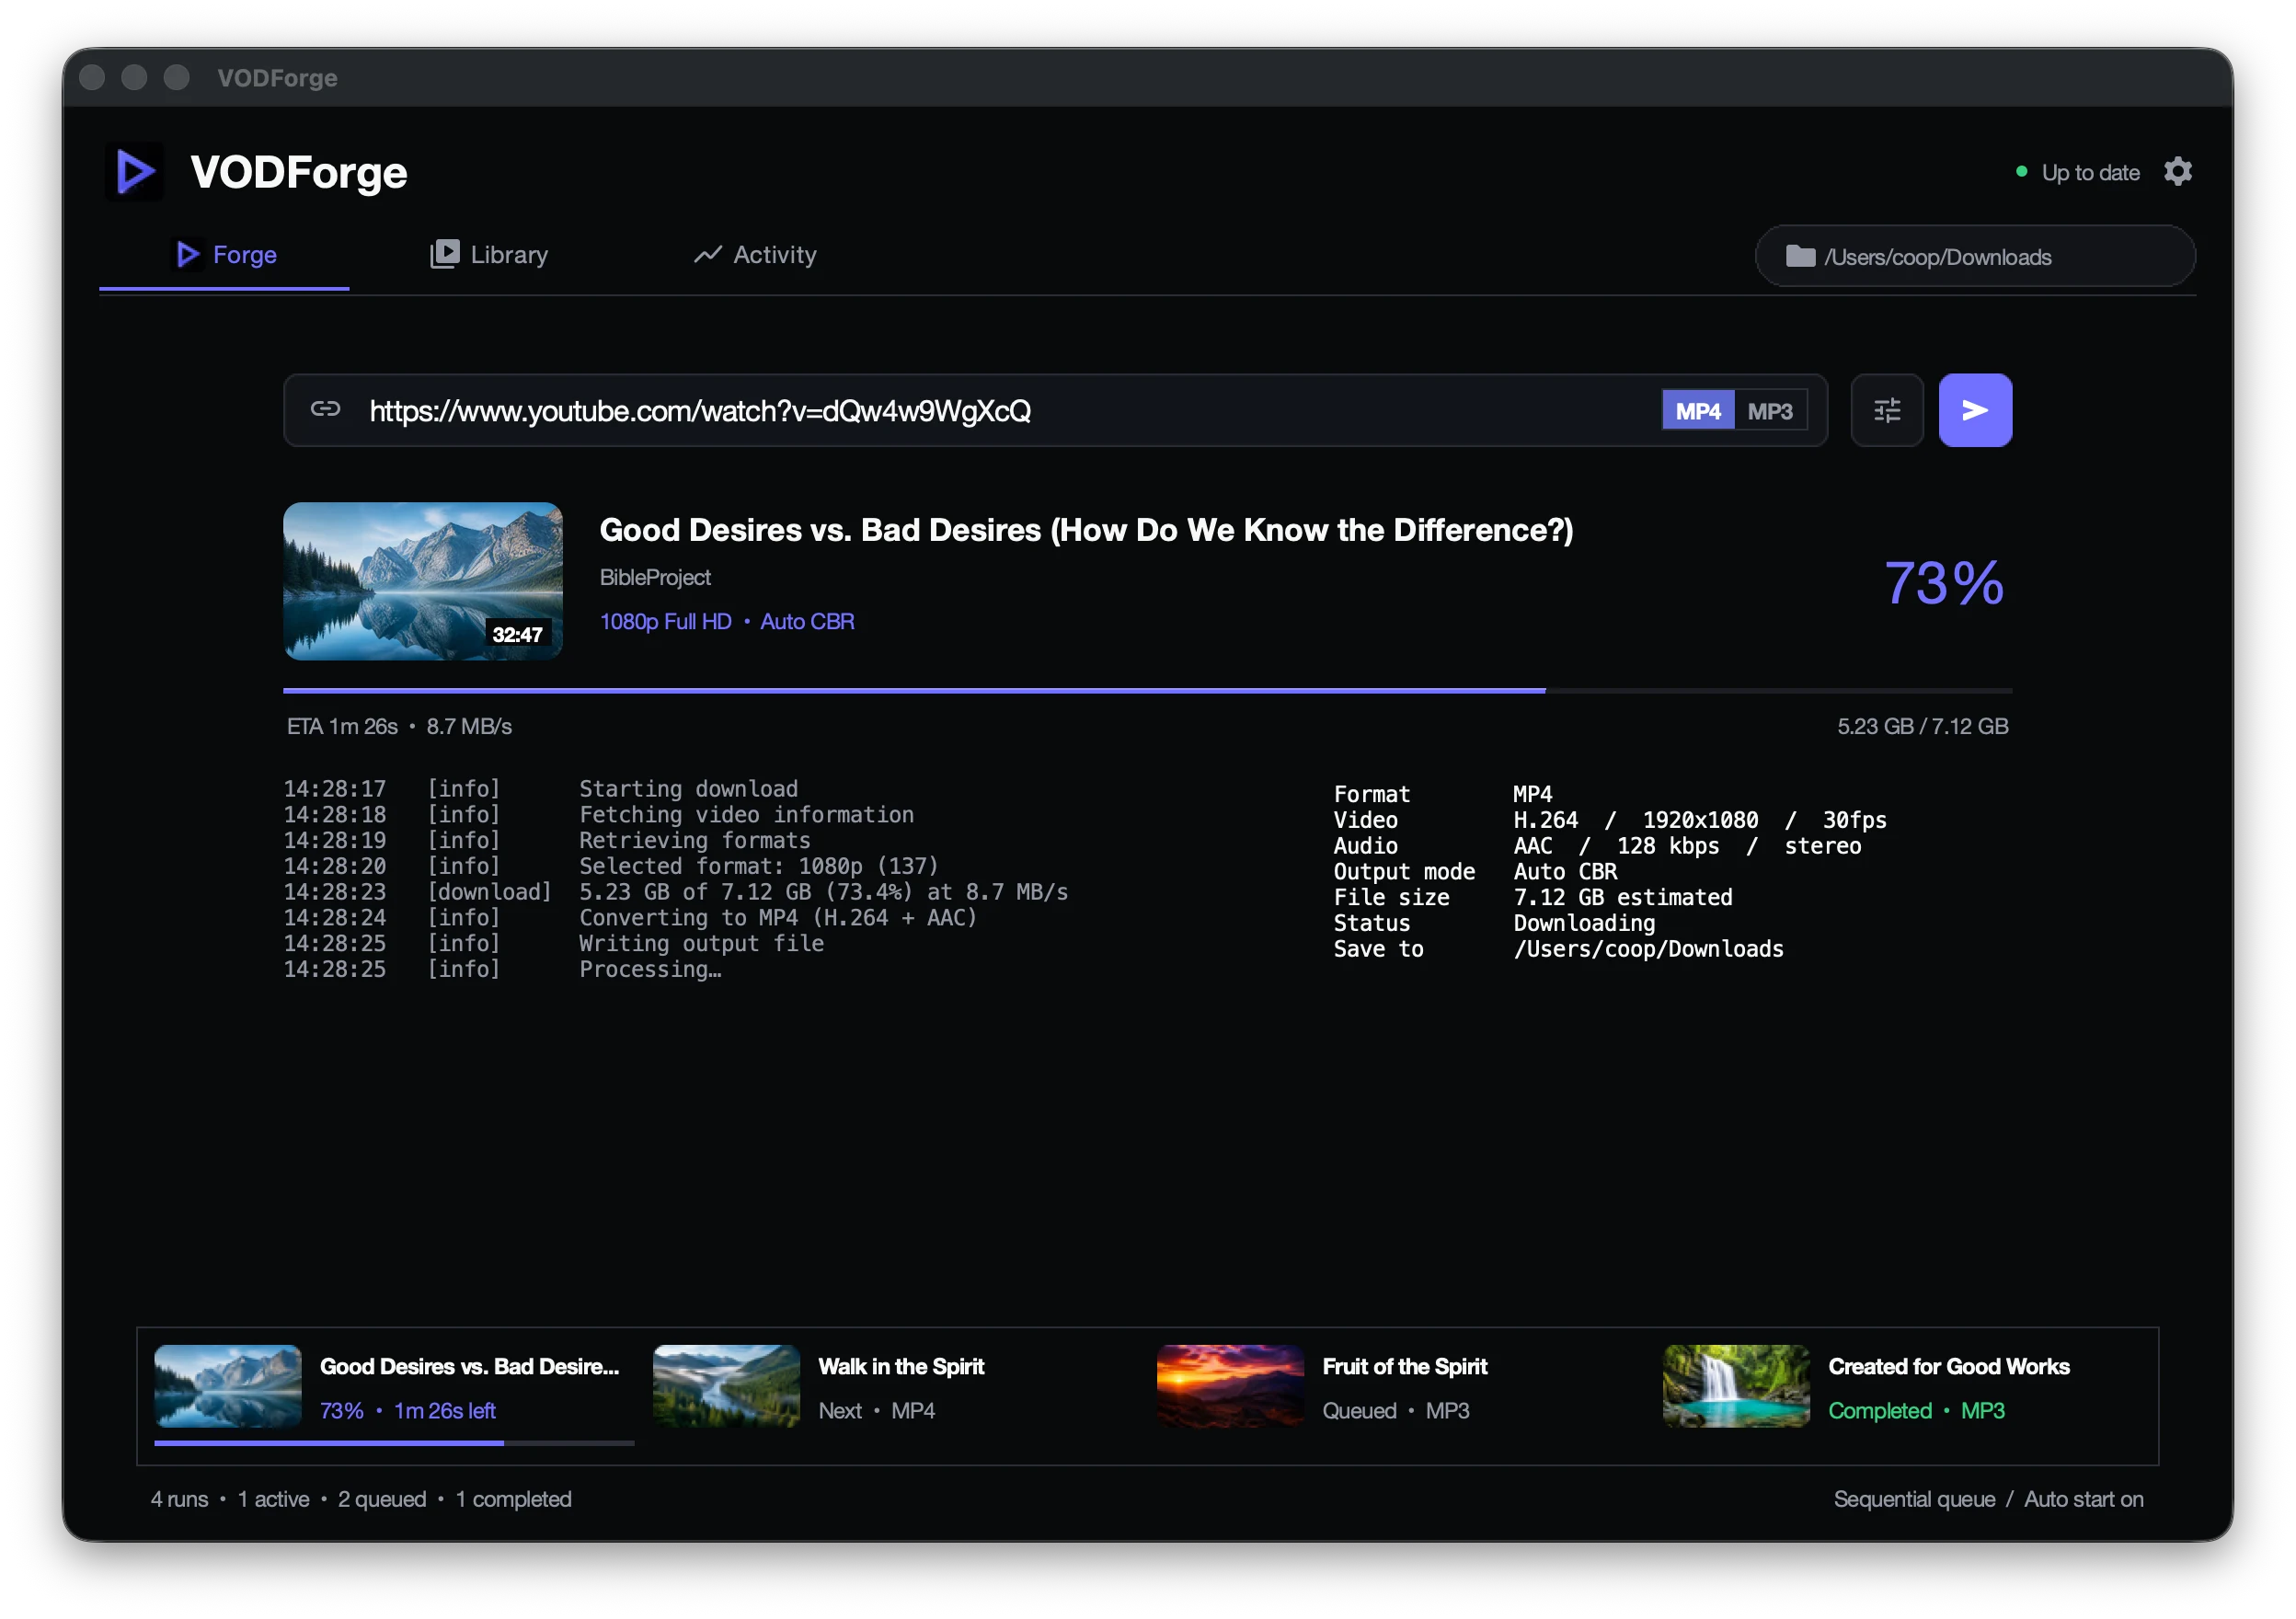The image size is (2296, 1619).
Task: Click the main download progress bar
Action: (1147, 690)
